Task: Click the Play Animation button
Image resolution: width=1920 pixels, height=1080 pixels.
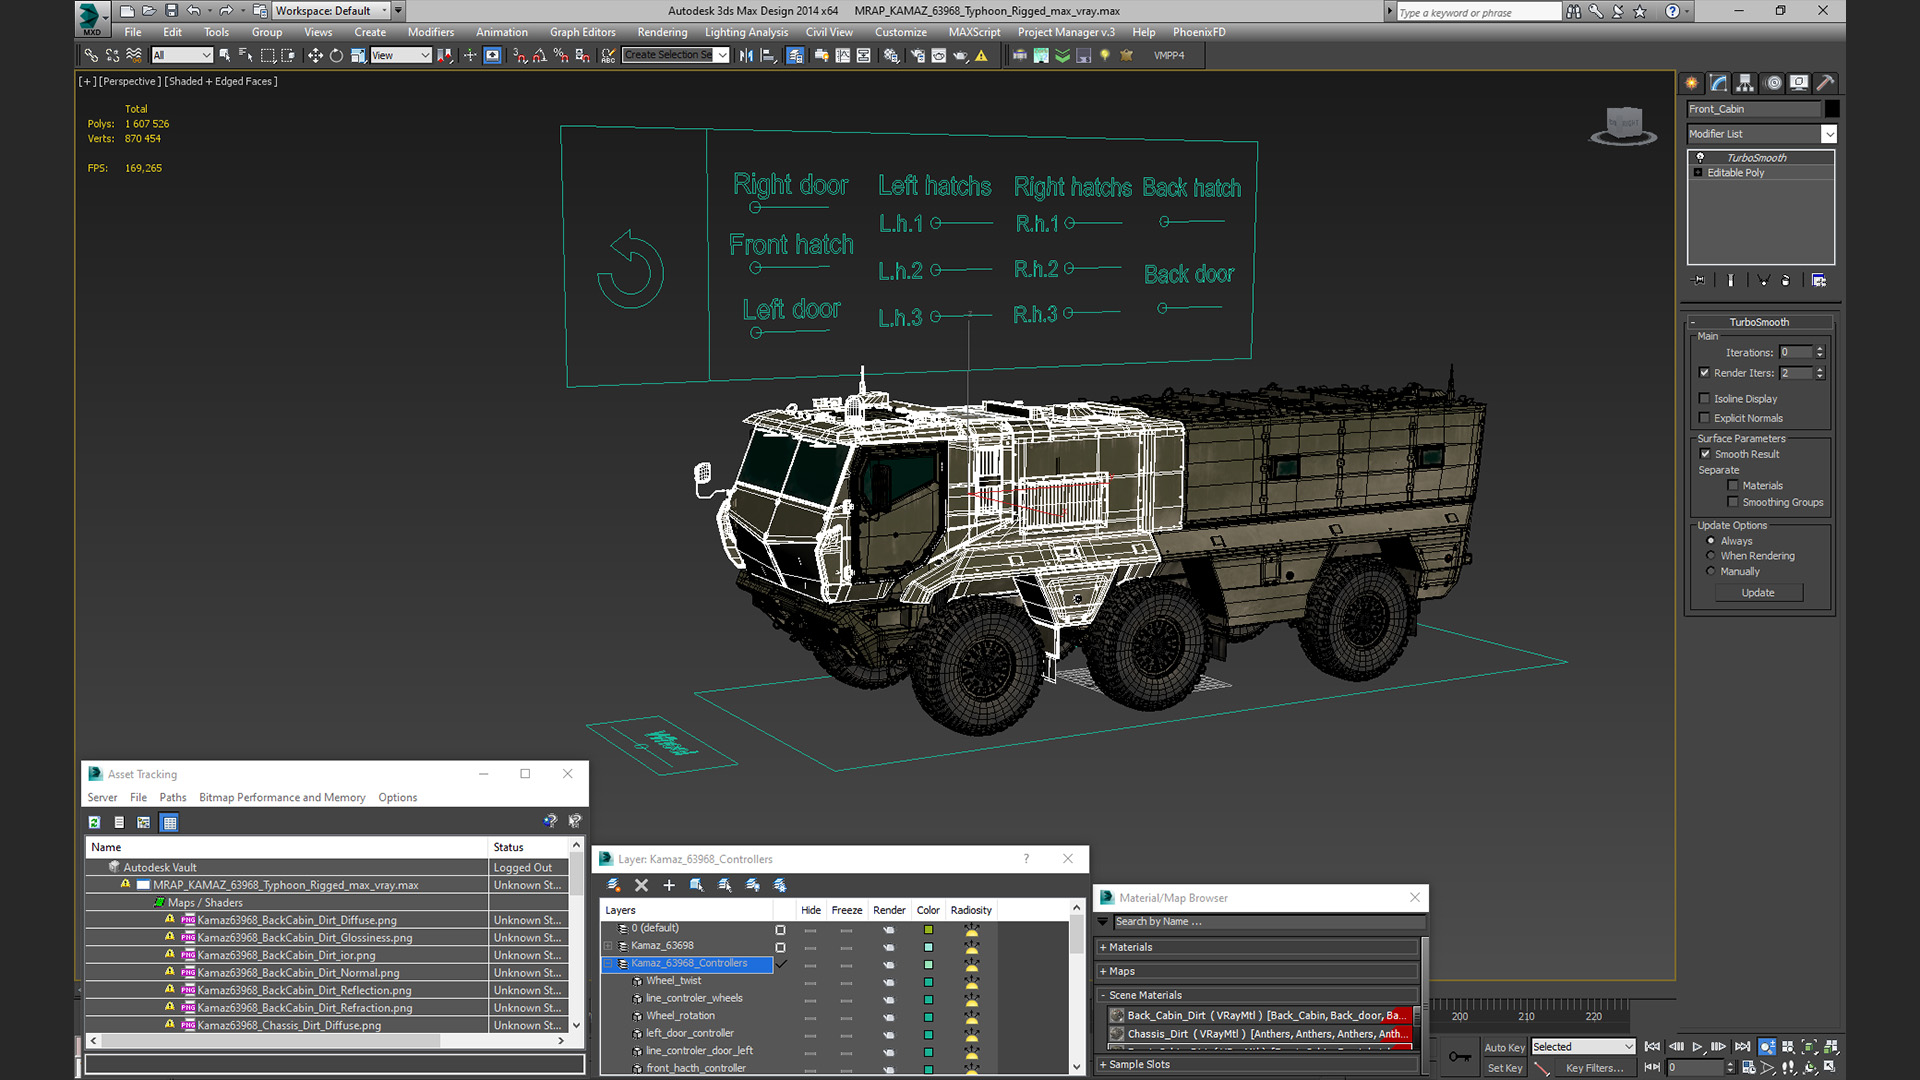Action: (x=1697, y=1047)
